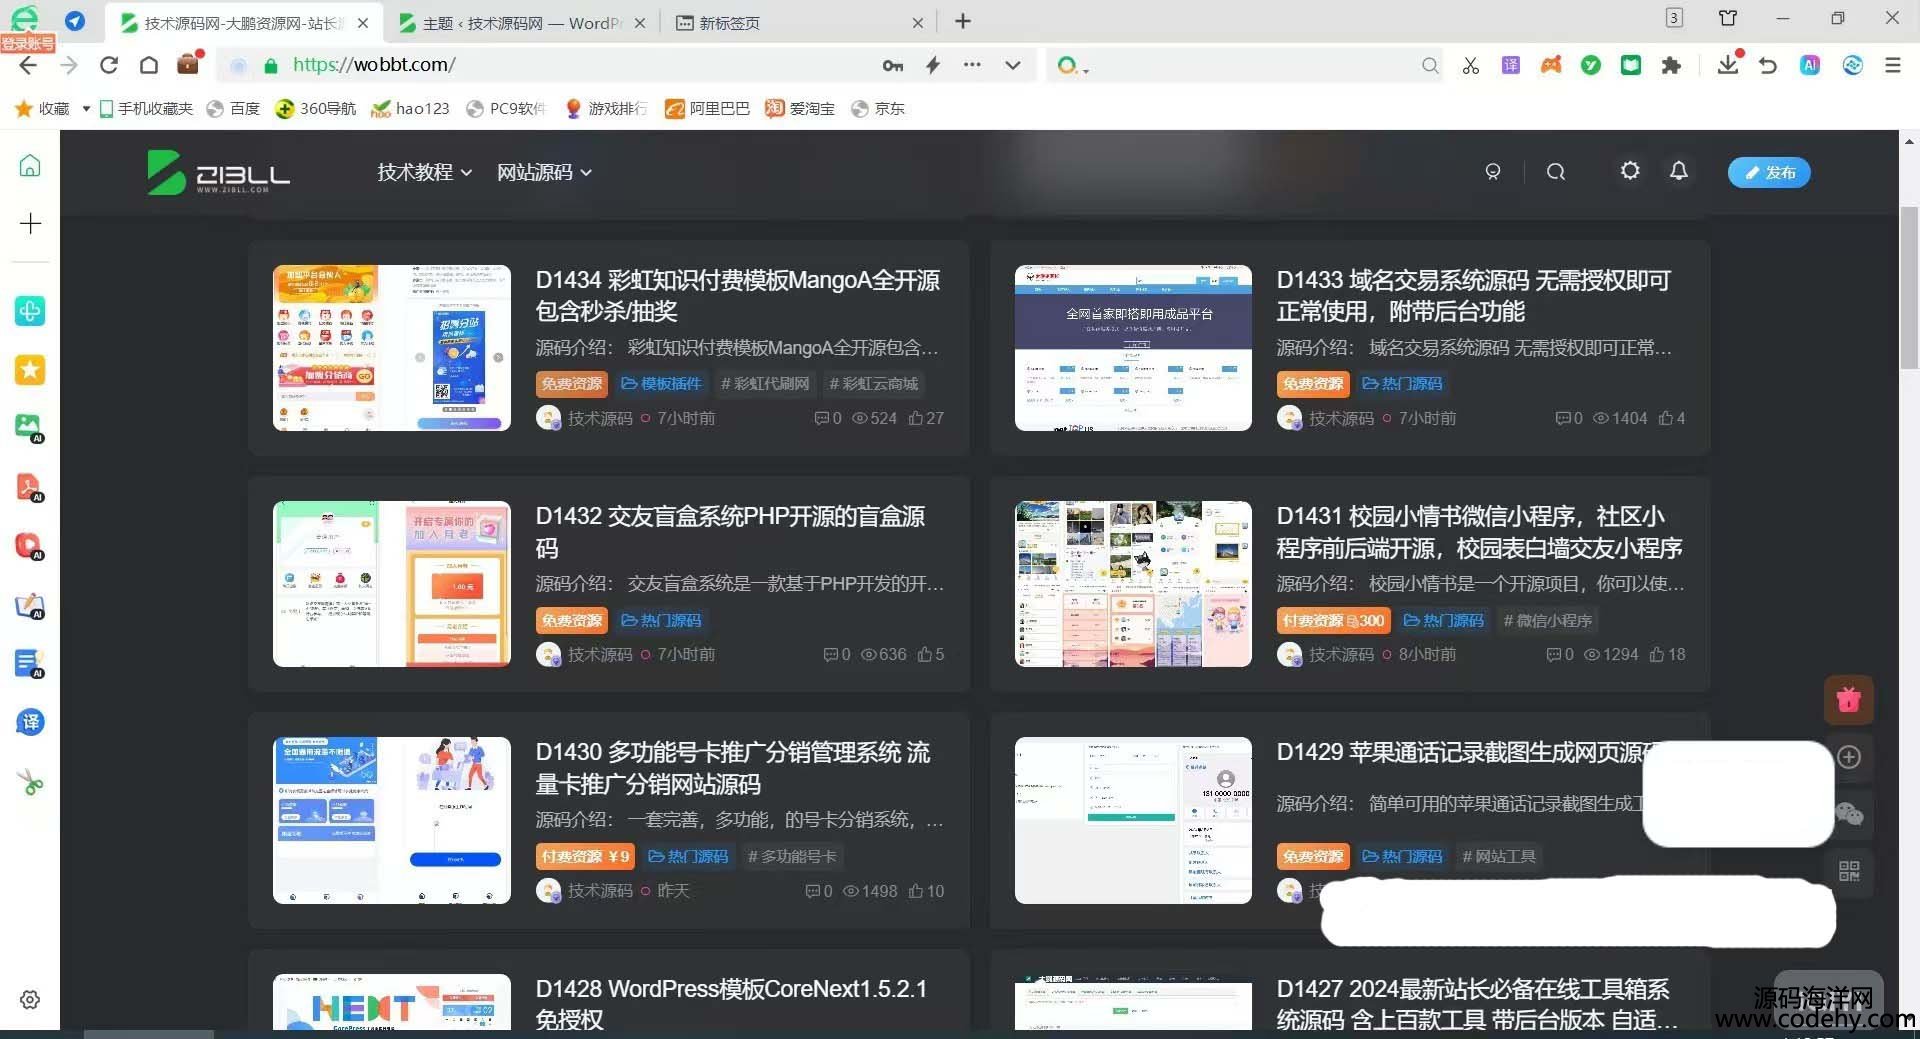This screenshot has height=1039, width=1920.
Task: Click the # 网站工具 tag
Action: tap(1499, 856)
